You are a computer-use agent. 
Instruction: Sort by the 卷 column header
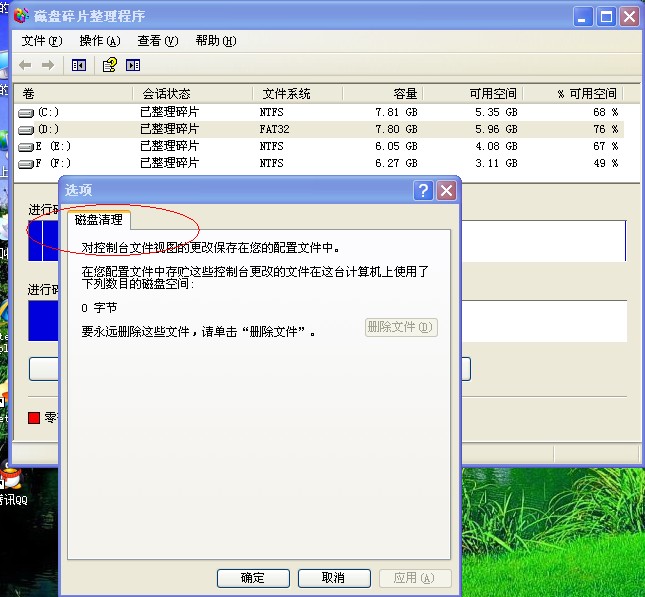click(74, 94)
